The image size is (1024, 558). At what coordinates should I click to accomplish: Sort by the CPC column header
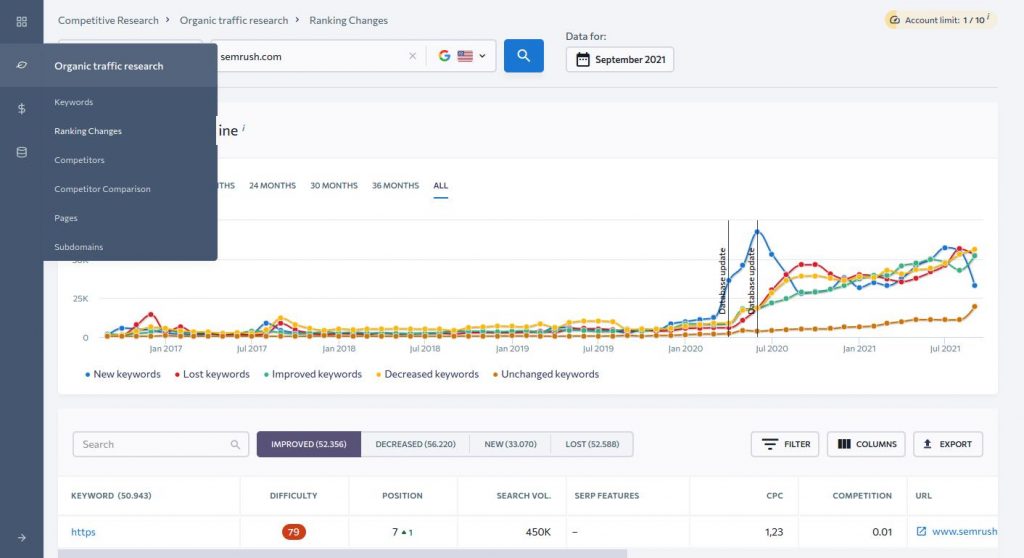point(775,496)
